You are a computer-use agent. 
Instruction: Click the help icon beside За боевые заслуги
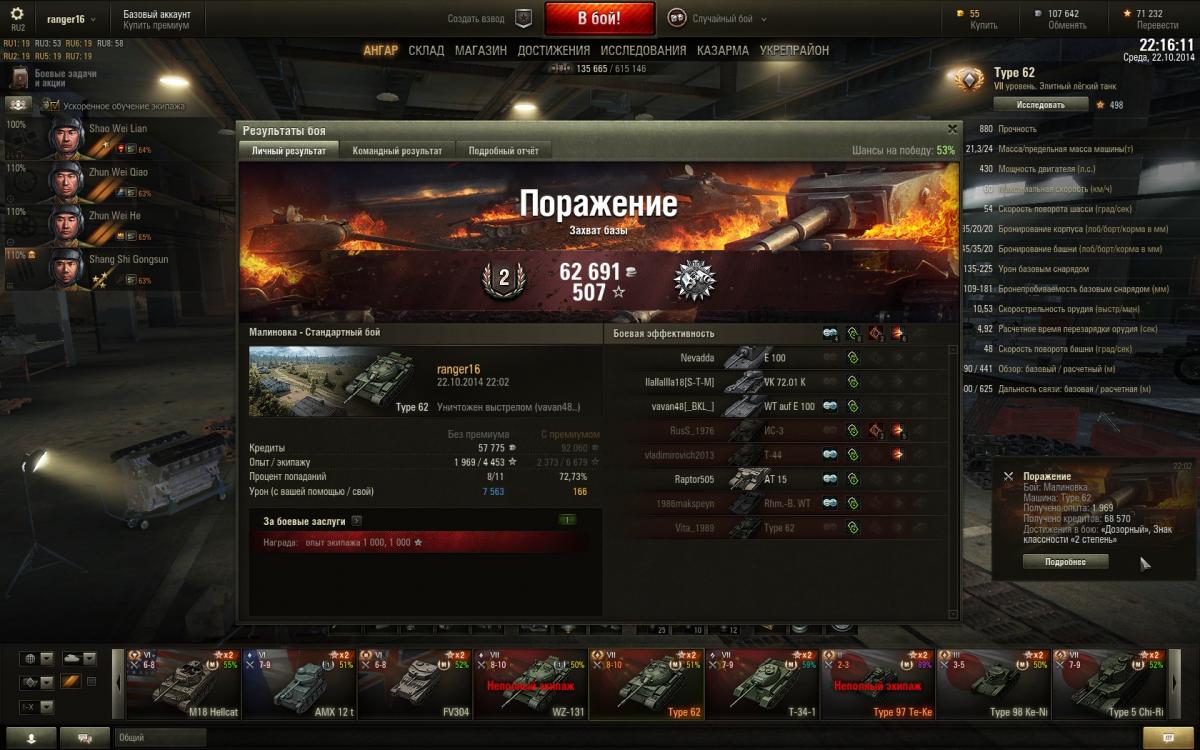pyautogui.click(x=356, y=521)
